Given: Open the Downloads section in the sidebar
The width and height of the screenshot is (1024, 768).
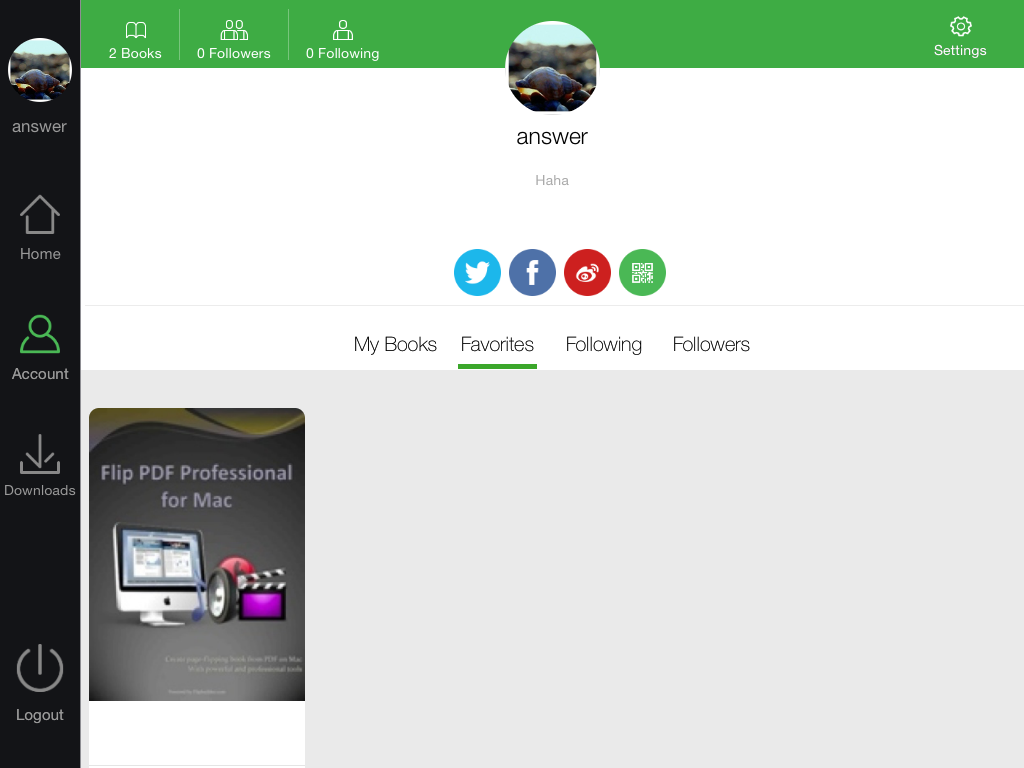Looking at the screenshot, I should (x=40, y=466).
